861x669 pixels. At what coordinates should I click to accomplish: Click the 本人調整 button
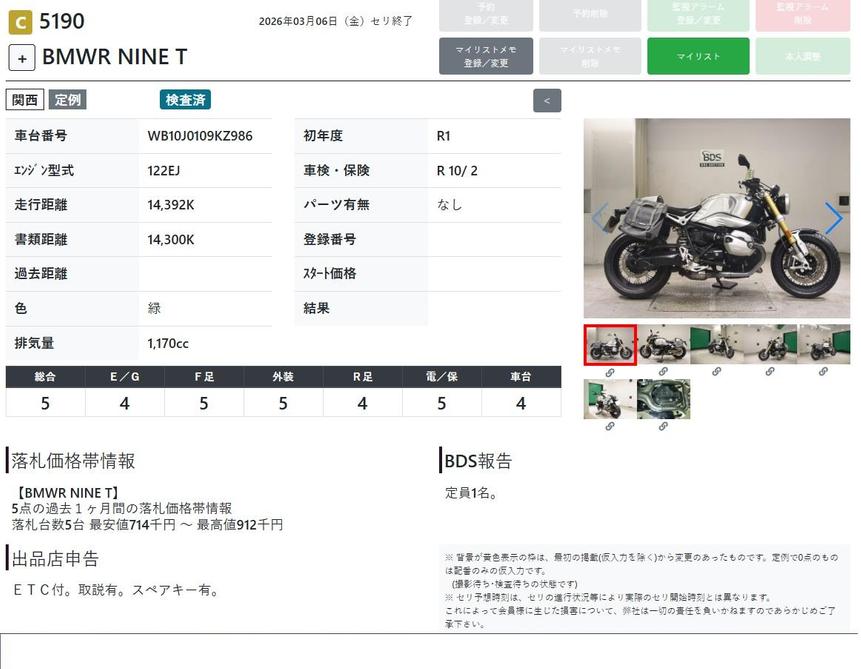click(803, 56)
